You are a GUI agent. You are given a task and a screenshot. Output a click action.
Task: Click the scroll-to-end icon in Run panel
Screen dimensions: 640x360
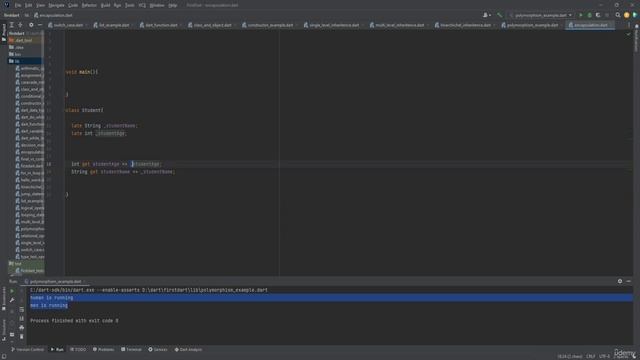tap(22, 318)
